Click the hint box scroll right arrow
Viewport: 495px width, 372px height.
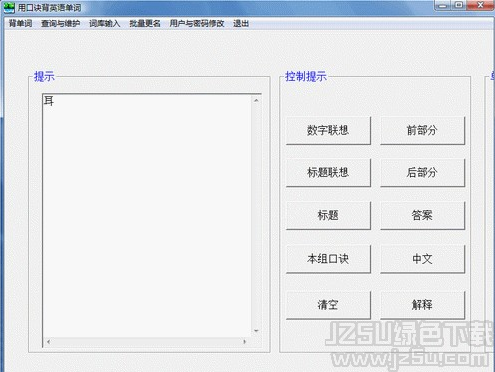click(245, 342)
